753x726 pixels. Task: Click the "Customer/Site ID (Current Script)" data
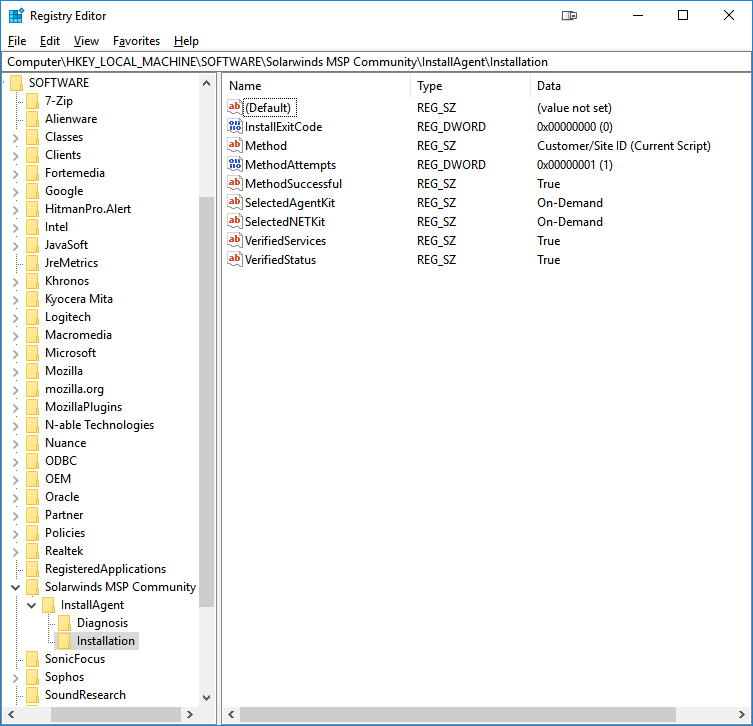[623, 145]
